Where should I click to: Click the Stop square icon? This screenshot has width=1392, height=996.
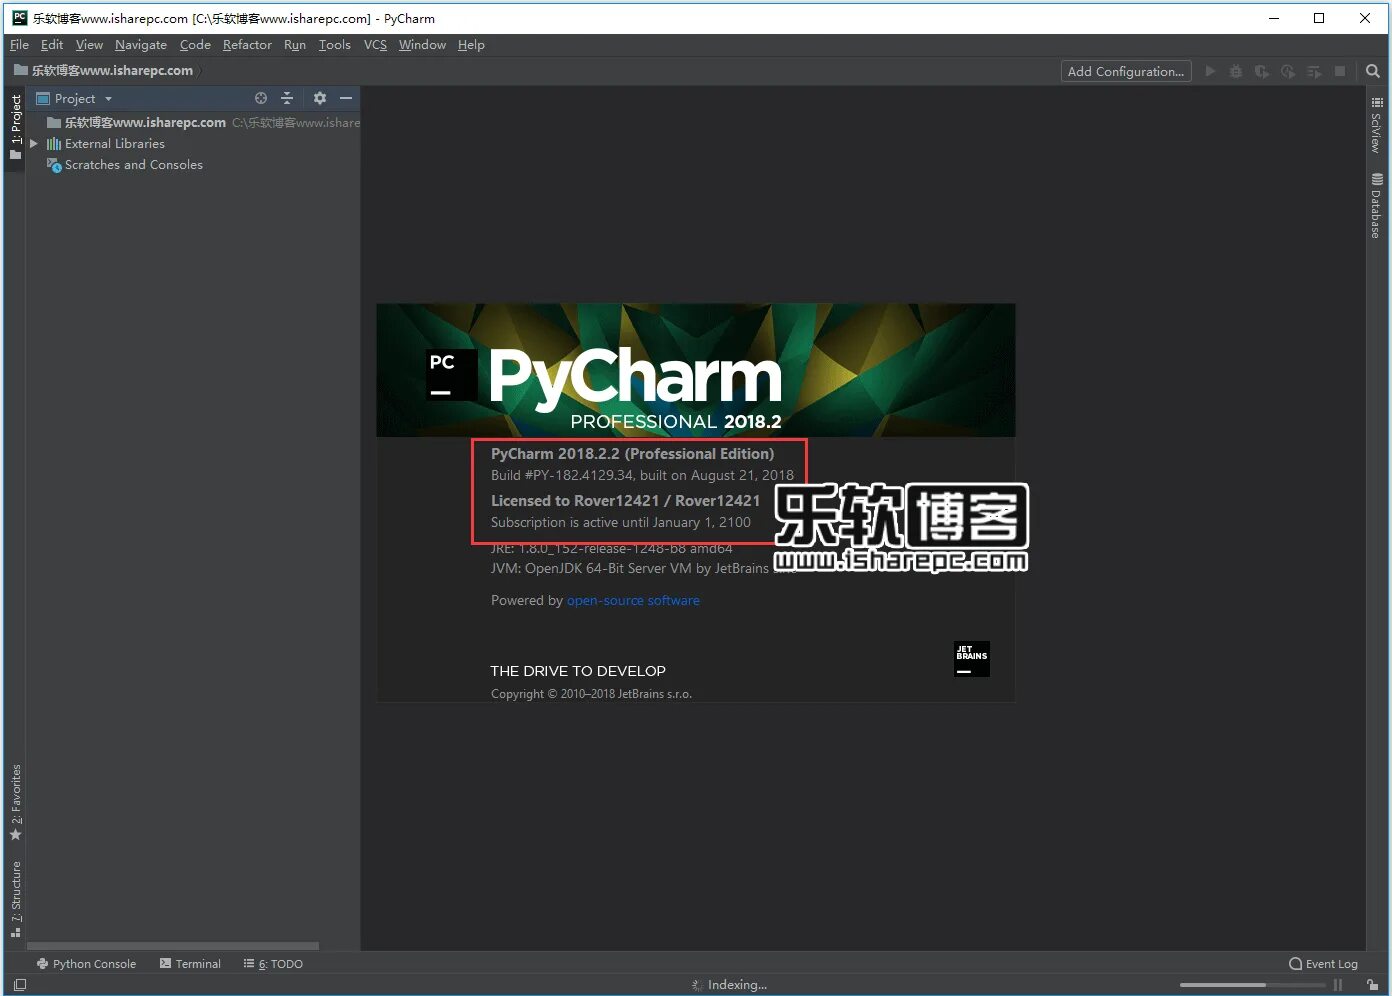click(1340, 72)
